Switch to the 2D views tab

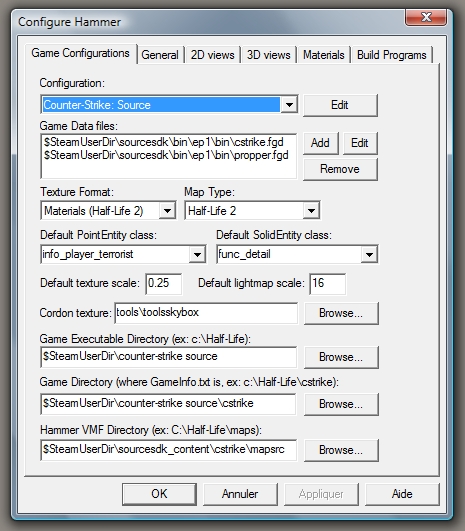pos(212,55)
